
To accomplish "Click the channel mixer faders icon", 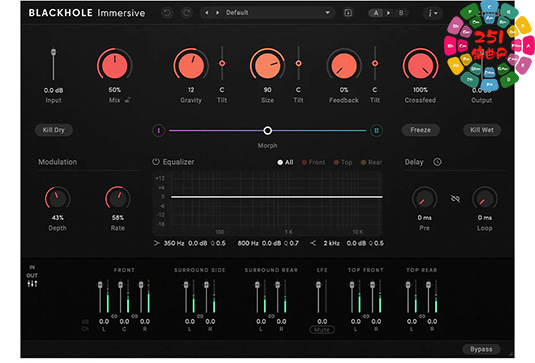I will 32,284.
